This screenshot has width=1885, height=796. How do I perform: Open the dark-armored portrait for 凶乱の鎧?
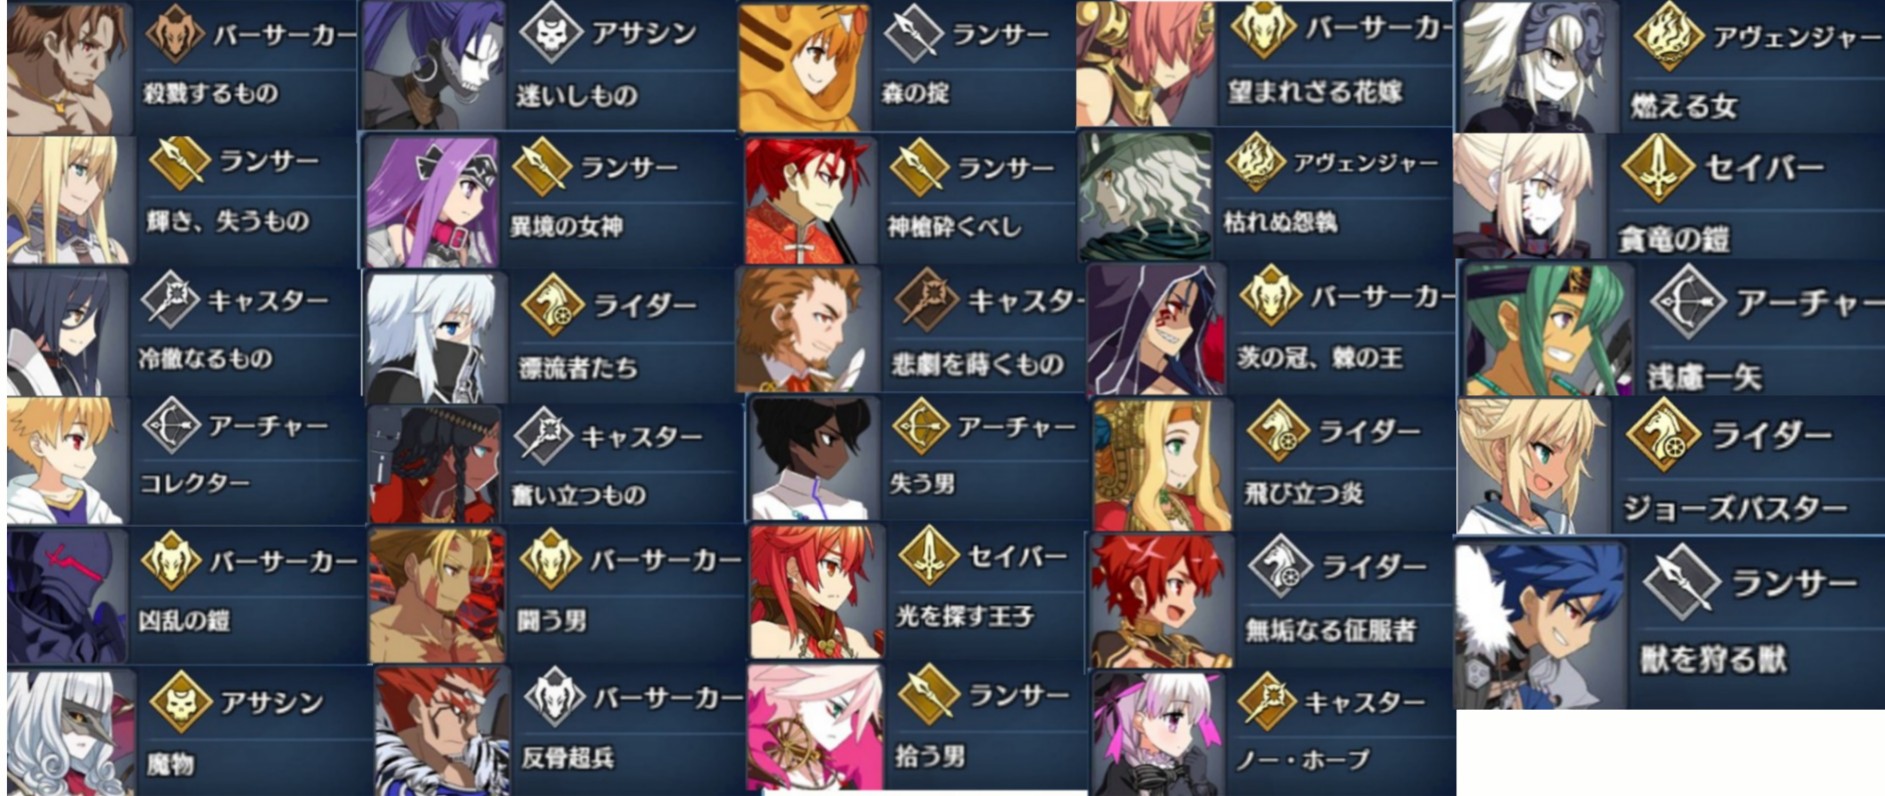point(66,597)
